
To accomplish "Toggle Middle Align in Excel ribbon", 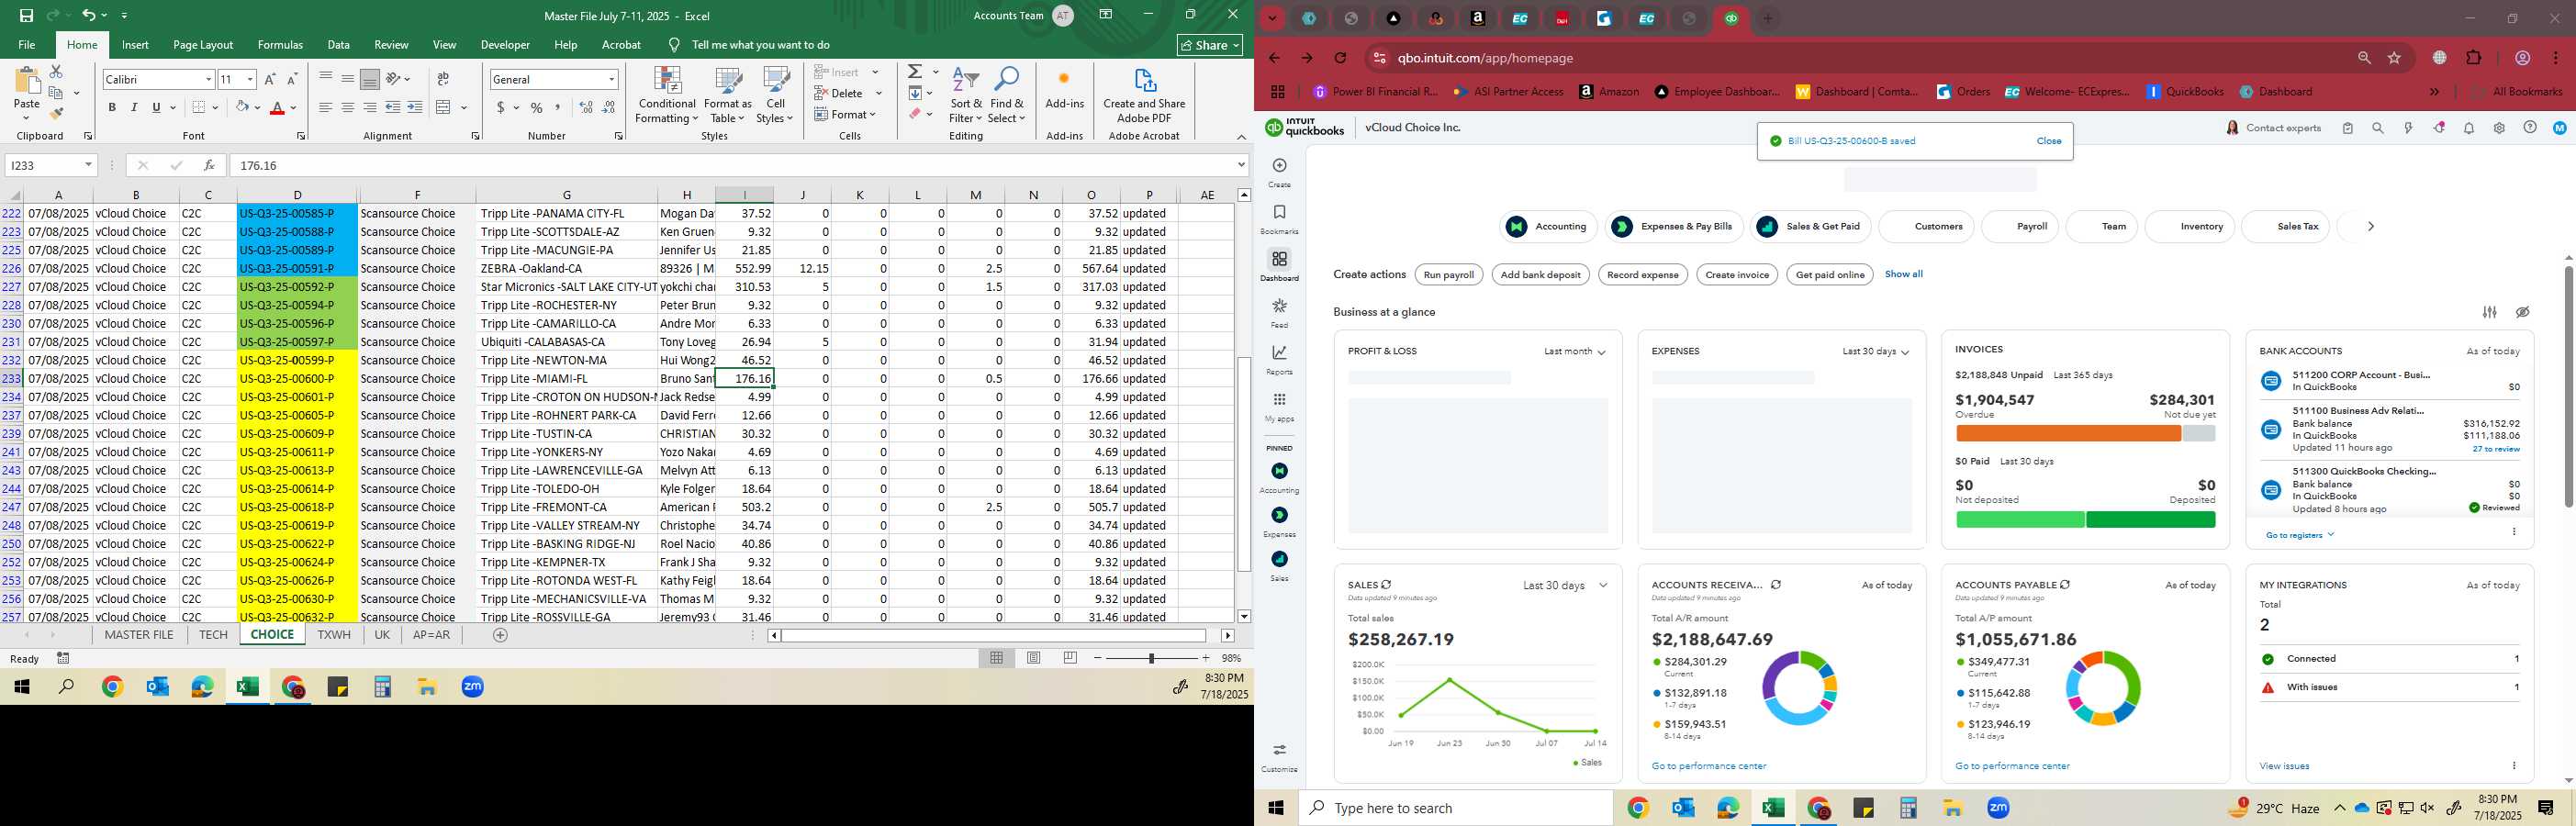I will tap(348, 79).
